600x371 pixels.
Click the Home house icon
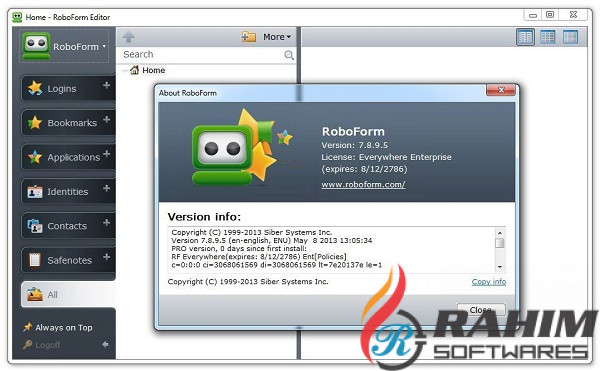134,70
